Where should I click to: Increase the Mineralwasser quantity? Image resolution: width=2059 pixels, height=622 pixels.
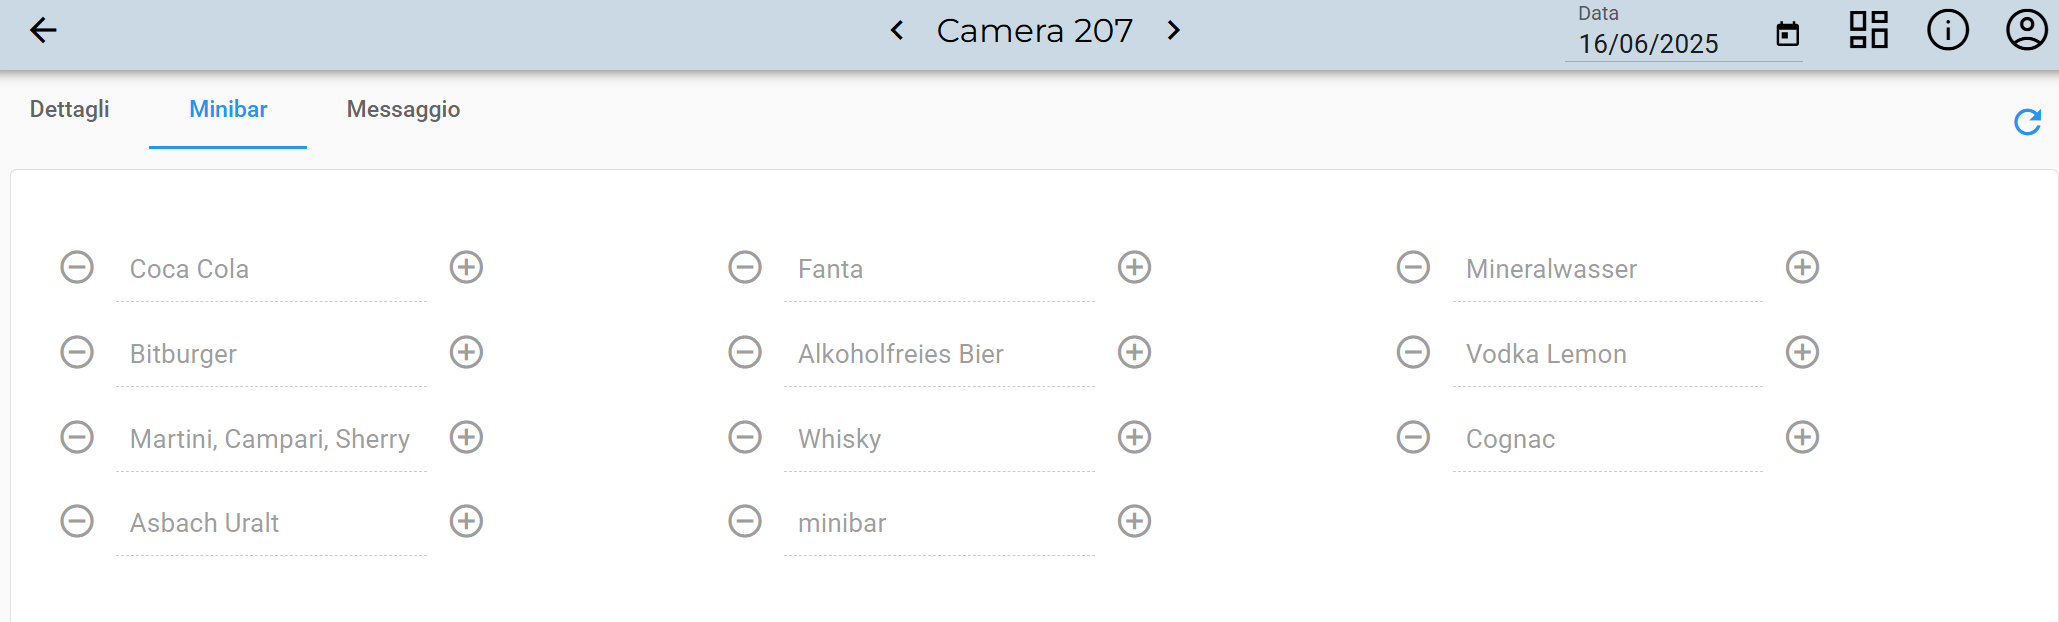point(1802,267)
